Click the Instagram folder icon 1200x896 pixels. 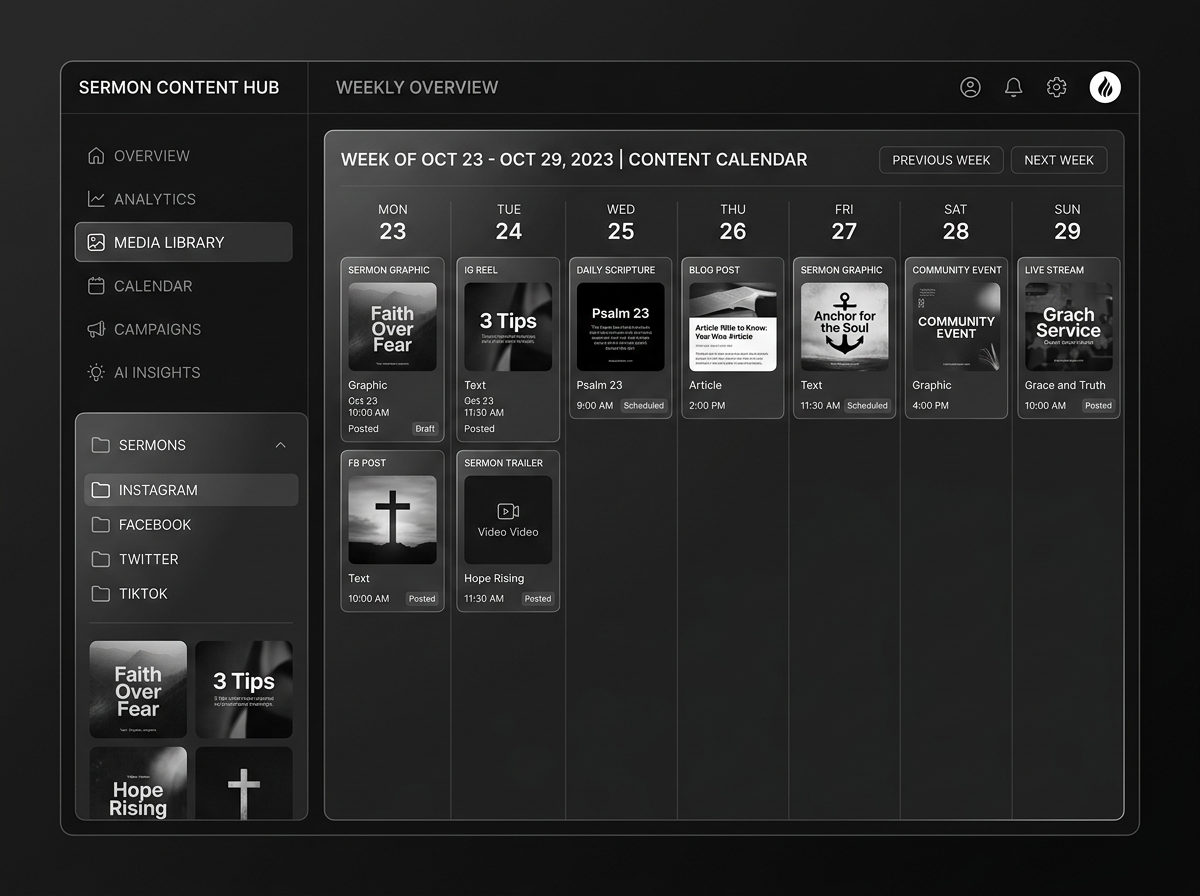point(100,490)
